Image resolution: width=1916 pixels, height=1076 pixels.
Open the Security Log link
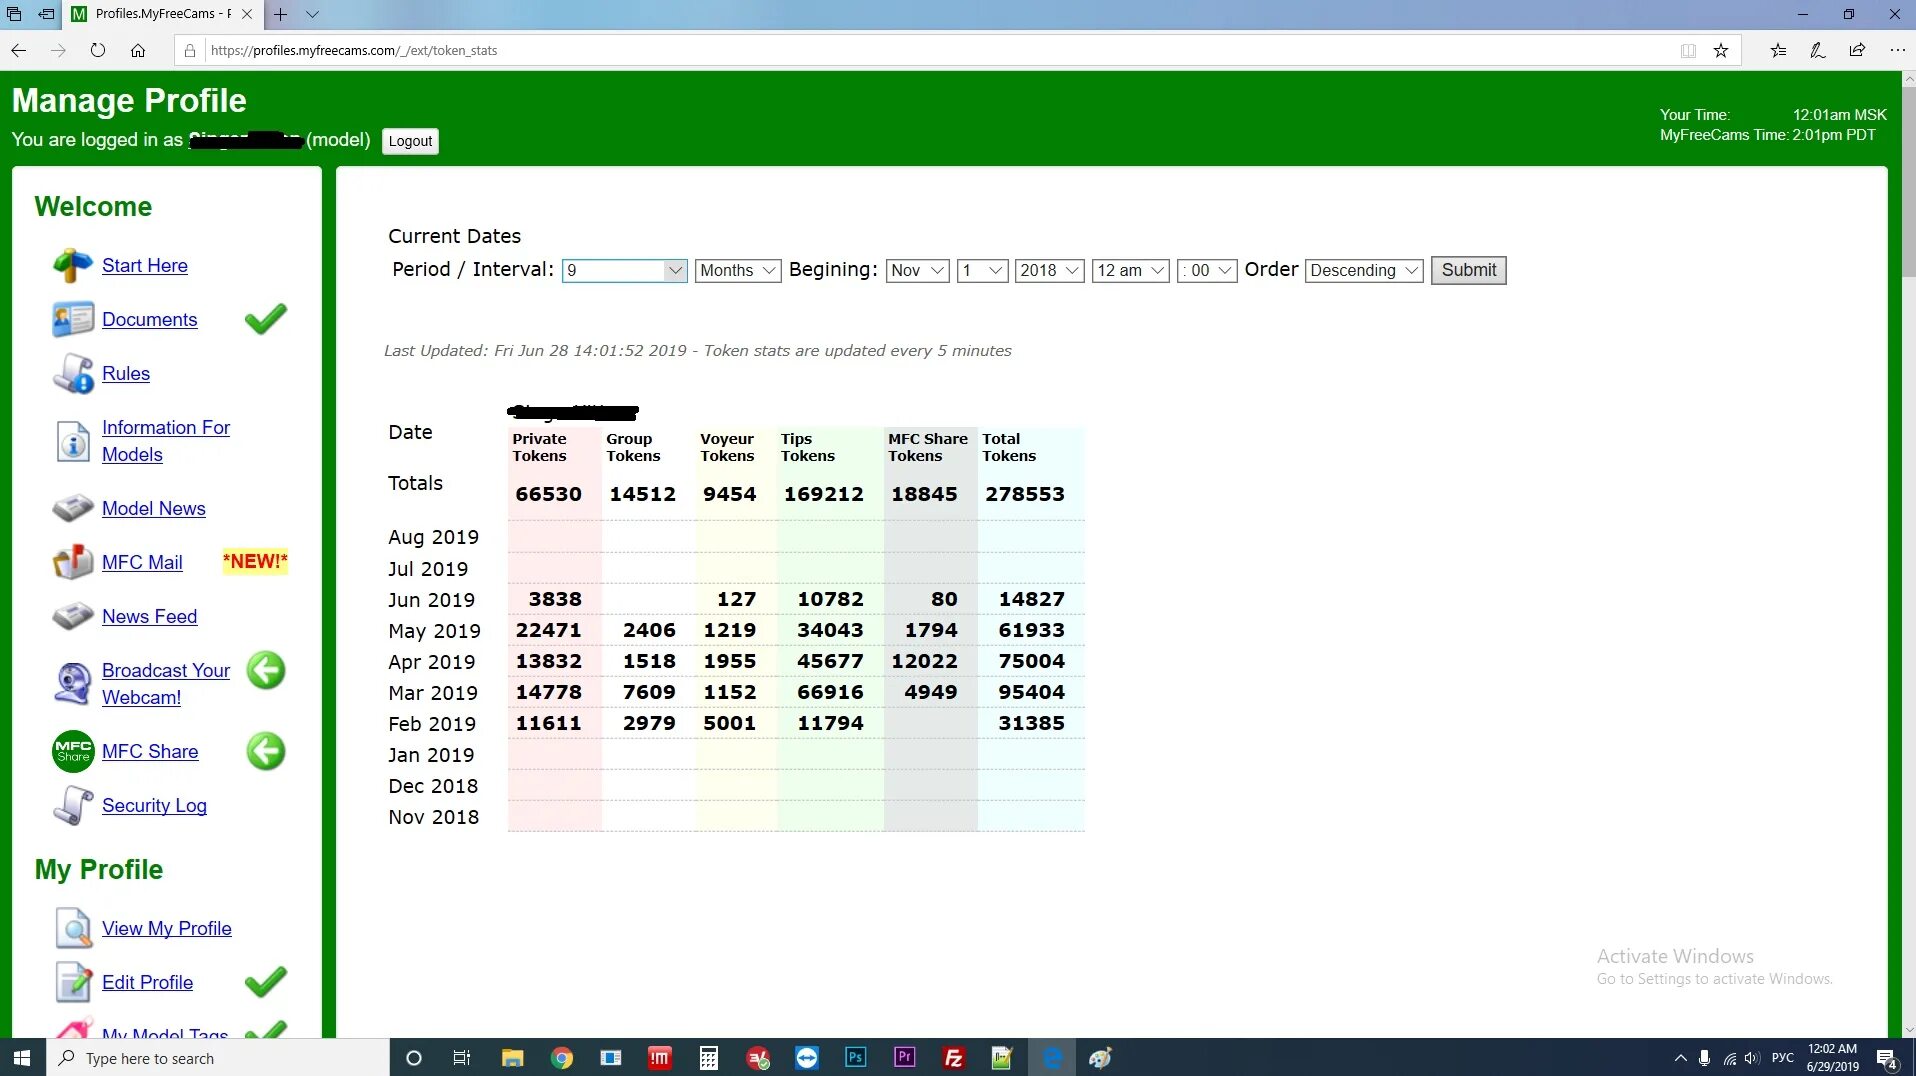pyautogui.click(x=154, y=805)
